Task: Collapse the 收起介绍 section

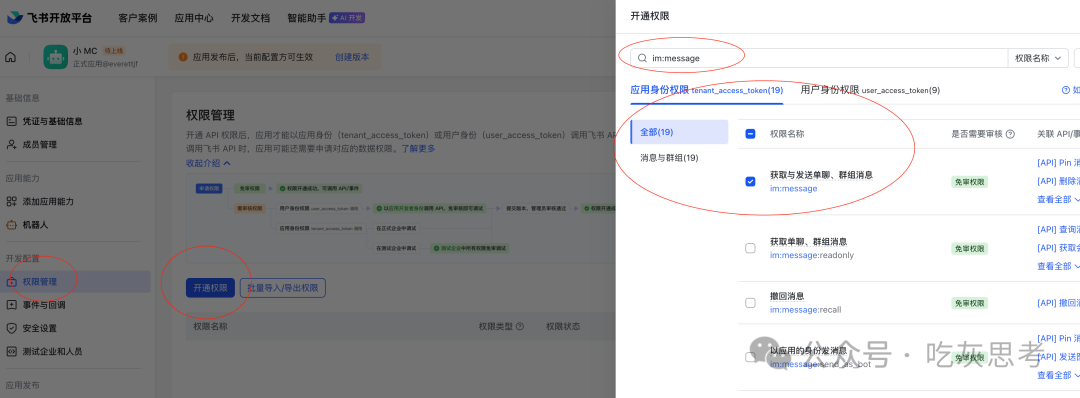Action: point(208,163)
